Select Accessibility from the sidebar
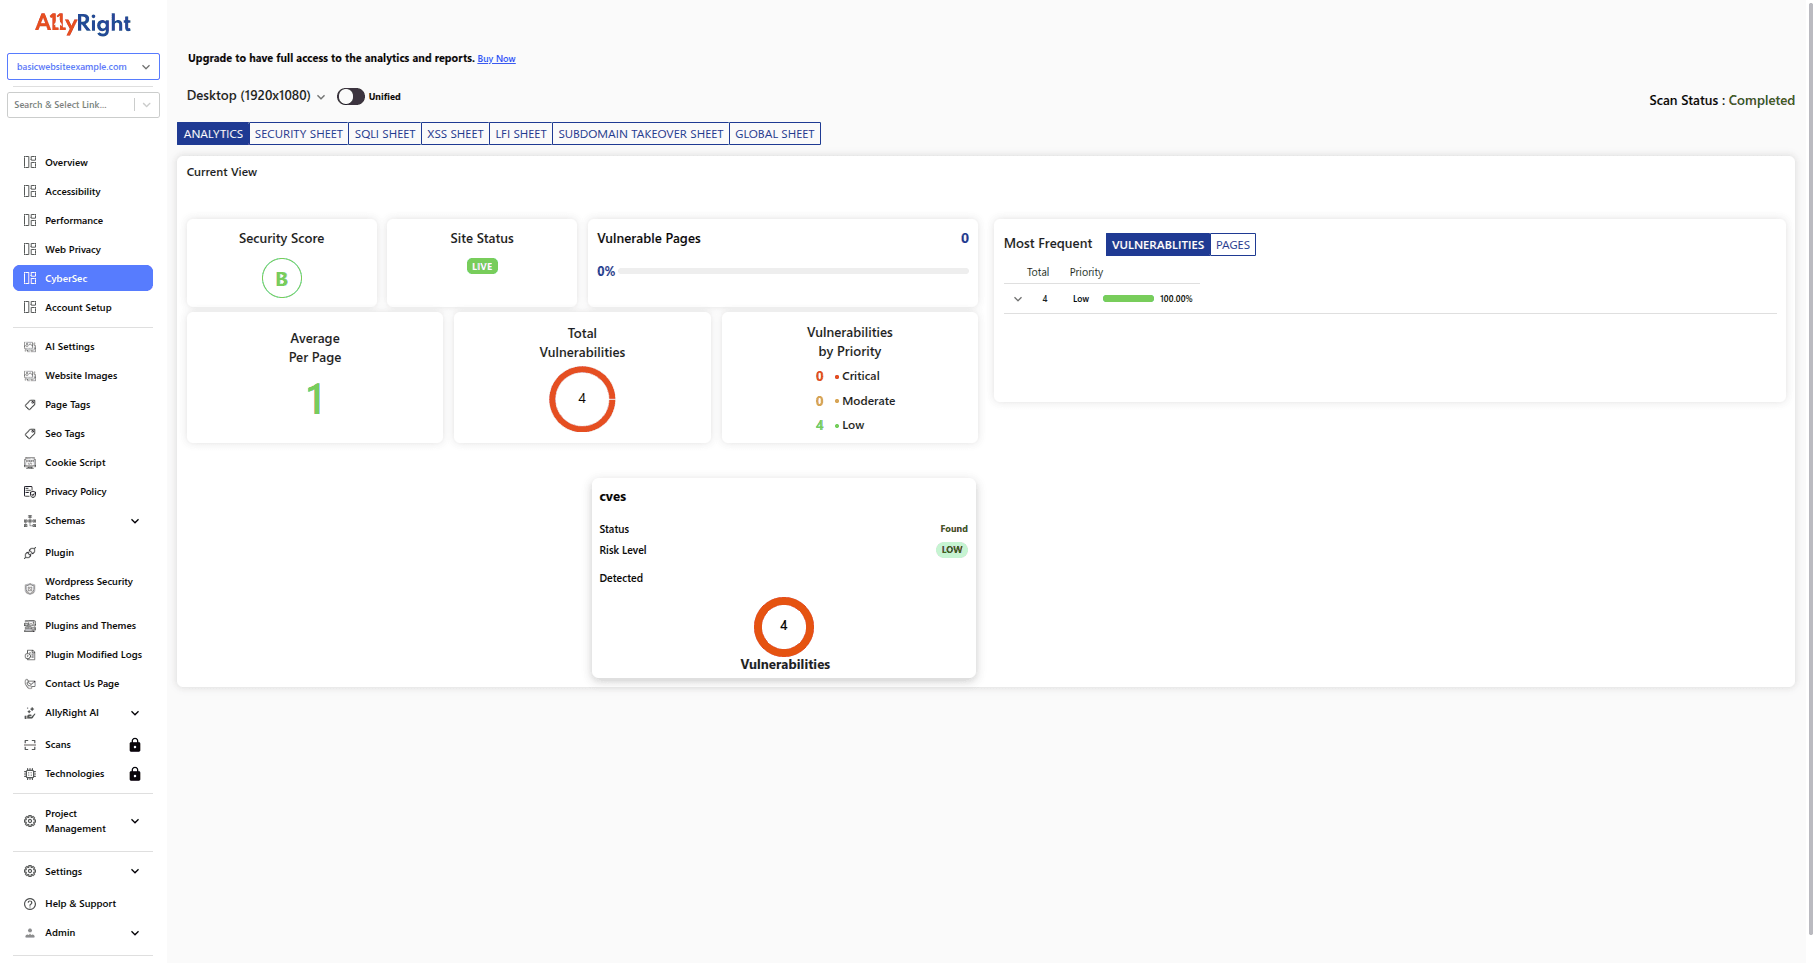 pos(72,191)
